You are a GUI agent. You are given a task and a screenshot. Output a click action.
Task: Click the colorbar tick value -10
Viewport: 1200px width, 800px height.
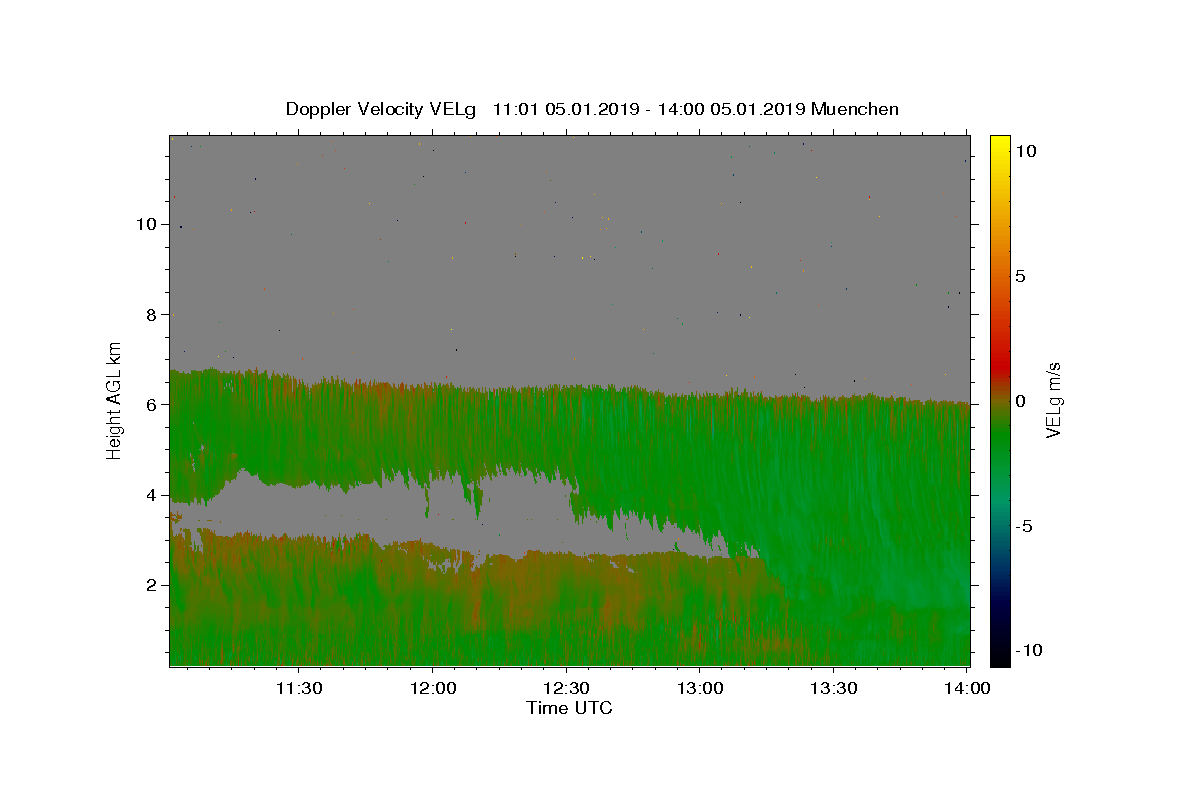pyautogui.click(x=1028, y=651)
